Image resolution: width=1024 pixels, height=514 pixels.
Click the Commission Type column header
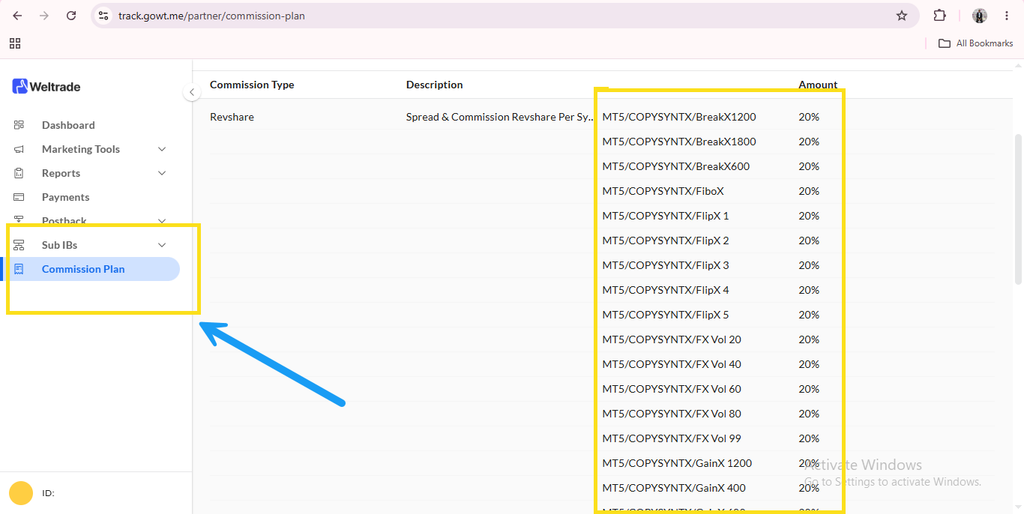pos(252,85)
